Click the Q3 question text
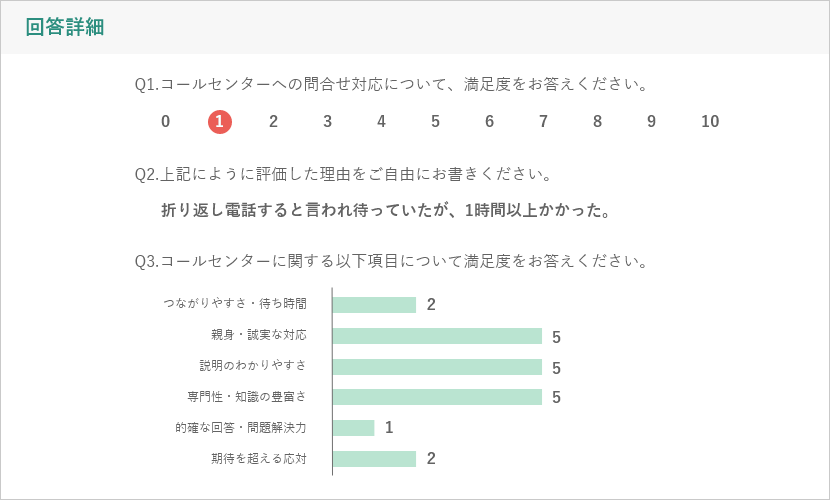This screenshot has height=500, width=830. 391,261
